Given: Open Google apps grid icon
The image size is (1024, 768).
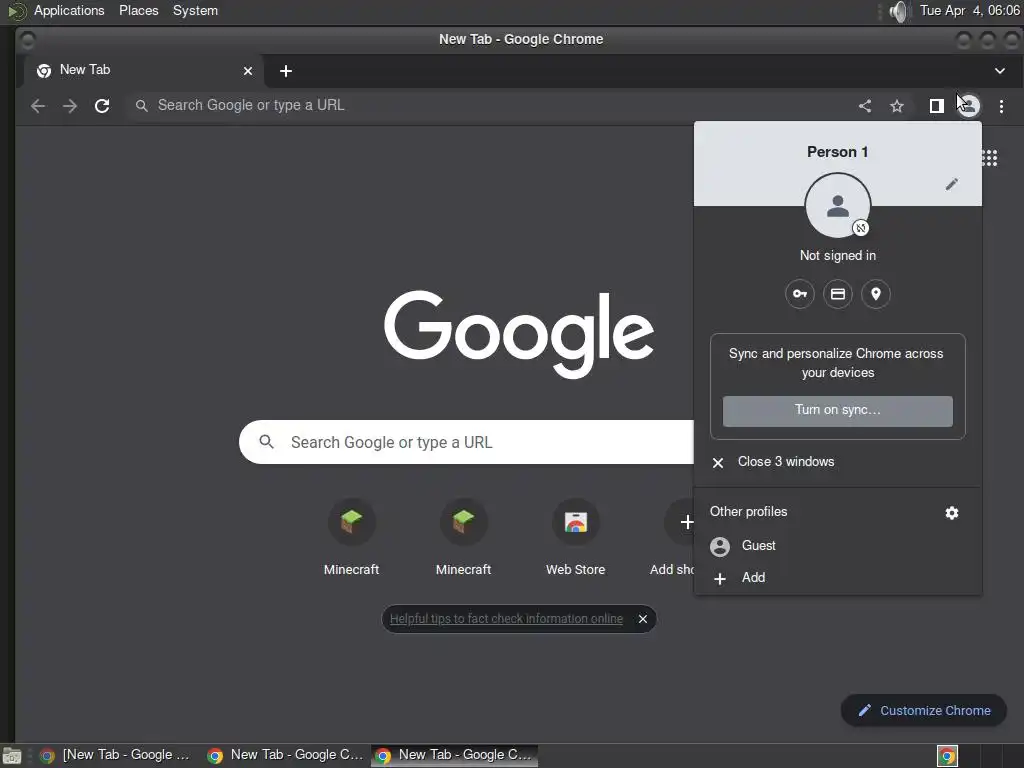Looking at the screenshot, I should tap(990, 157).
